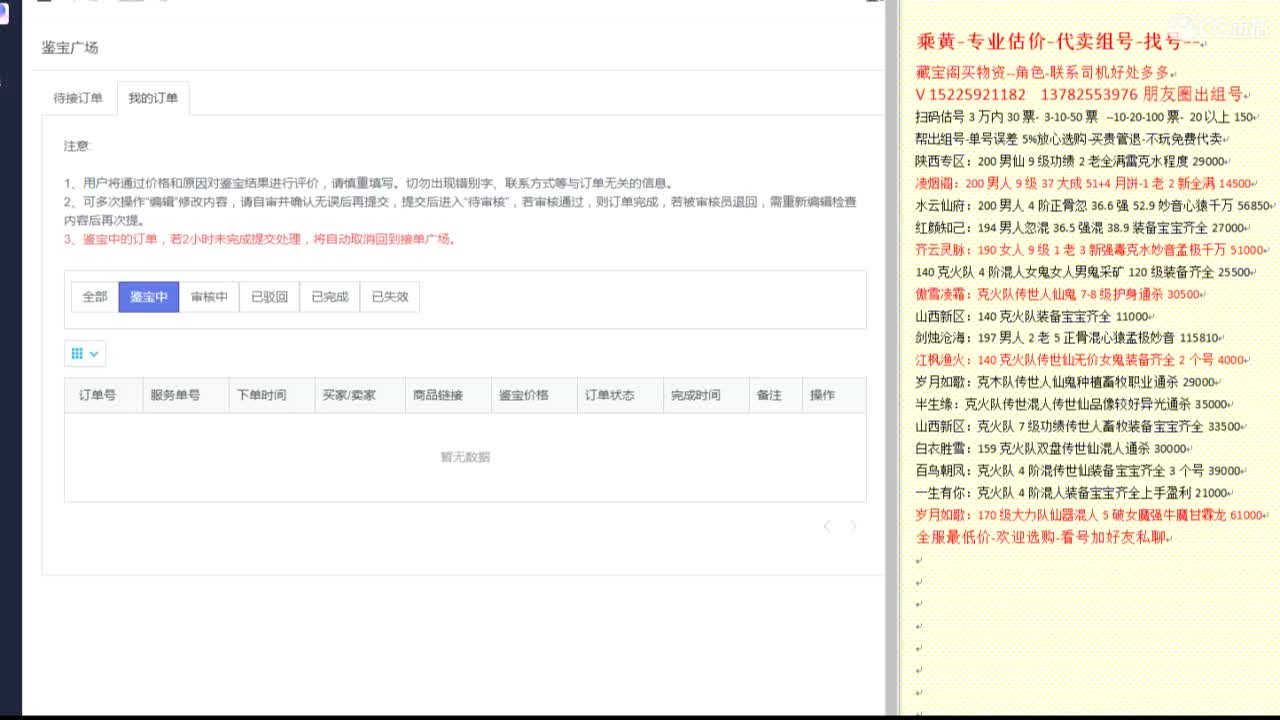The width and height of the screenshot is (1280, 720).
Task: Select the 已完成 status filter
Action: pyautogui.click(x=329, y=297)
